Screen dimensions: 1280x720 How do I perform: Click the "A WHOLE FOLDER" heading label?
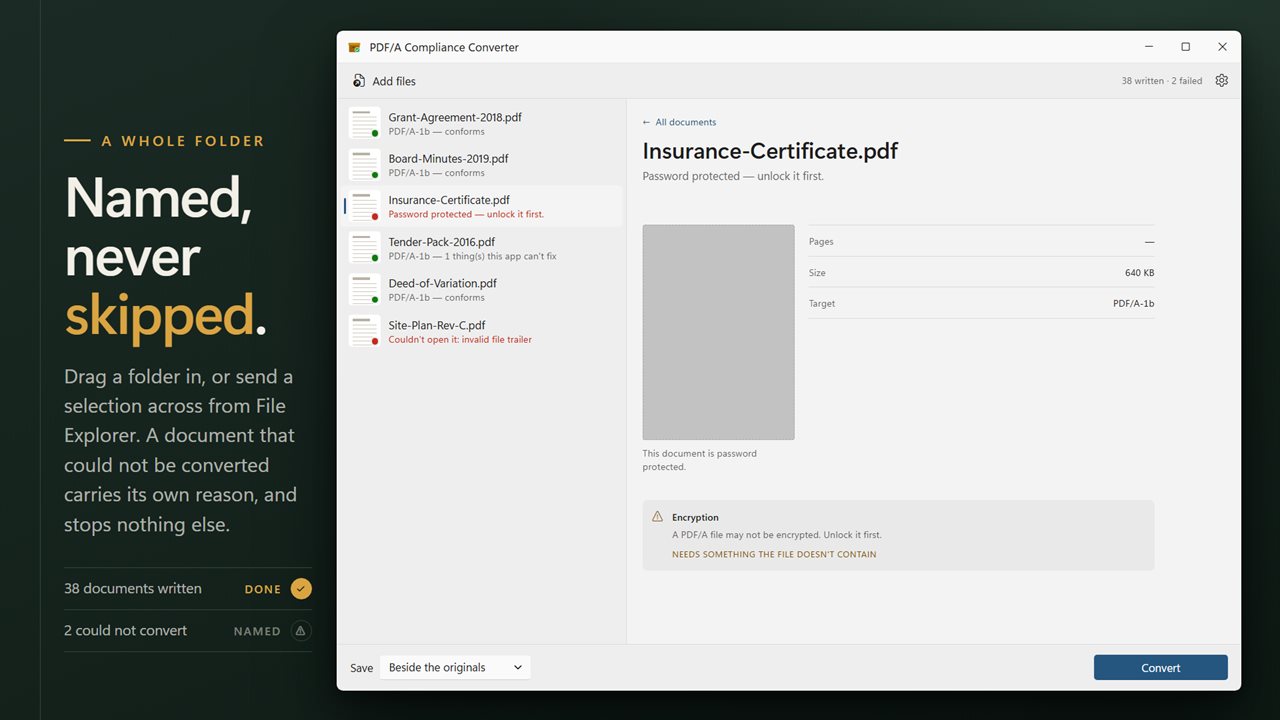point(183,142)
